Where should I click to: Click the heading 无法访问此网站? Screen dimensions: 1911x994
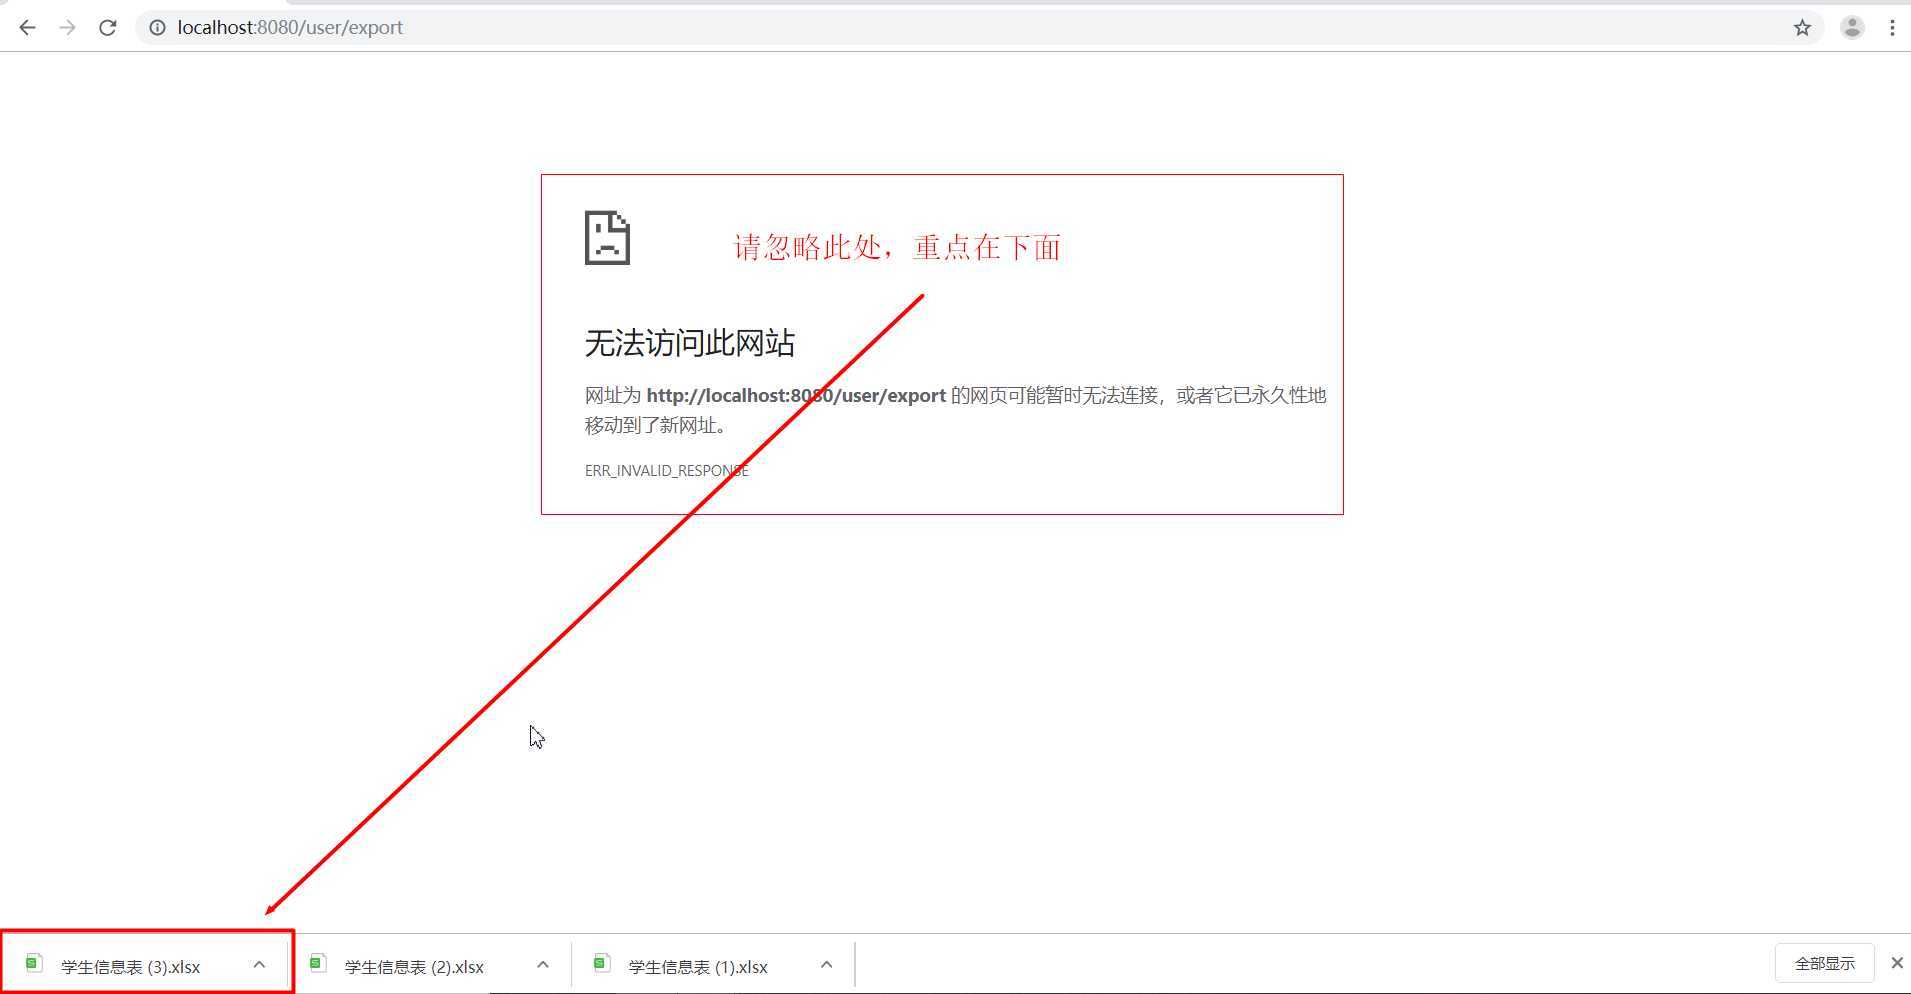[x=689, y=343]
